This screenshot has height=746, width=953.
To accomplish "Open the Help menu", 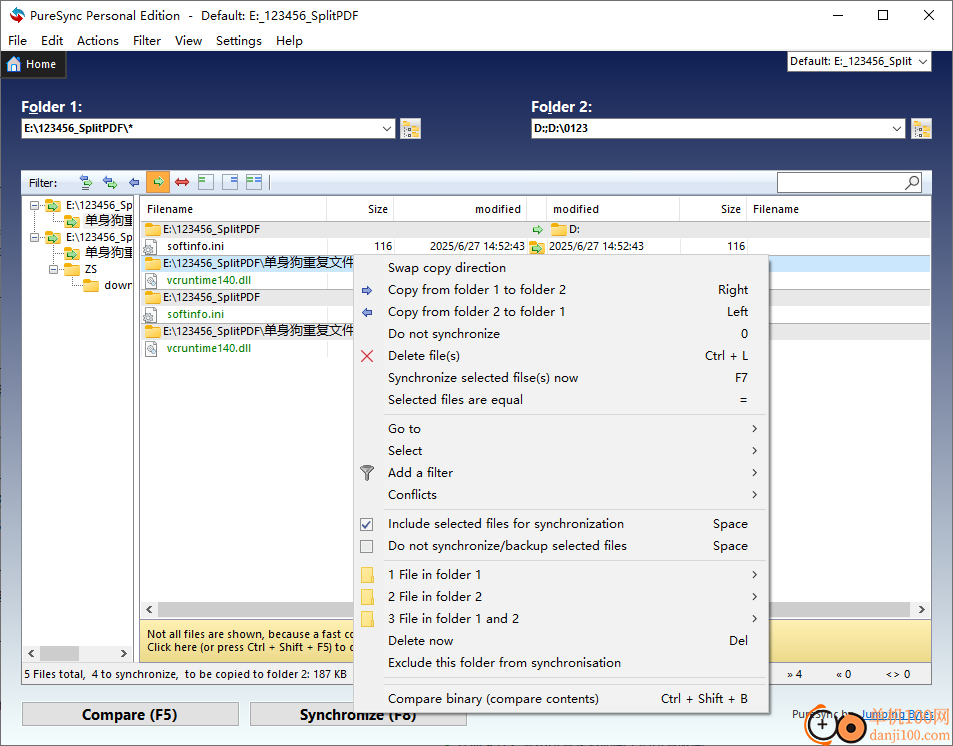I will (x=289, y=41).
